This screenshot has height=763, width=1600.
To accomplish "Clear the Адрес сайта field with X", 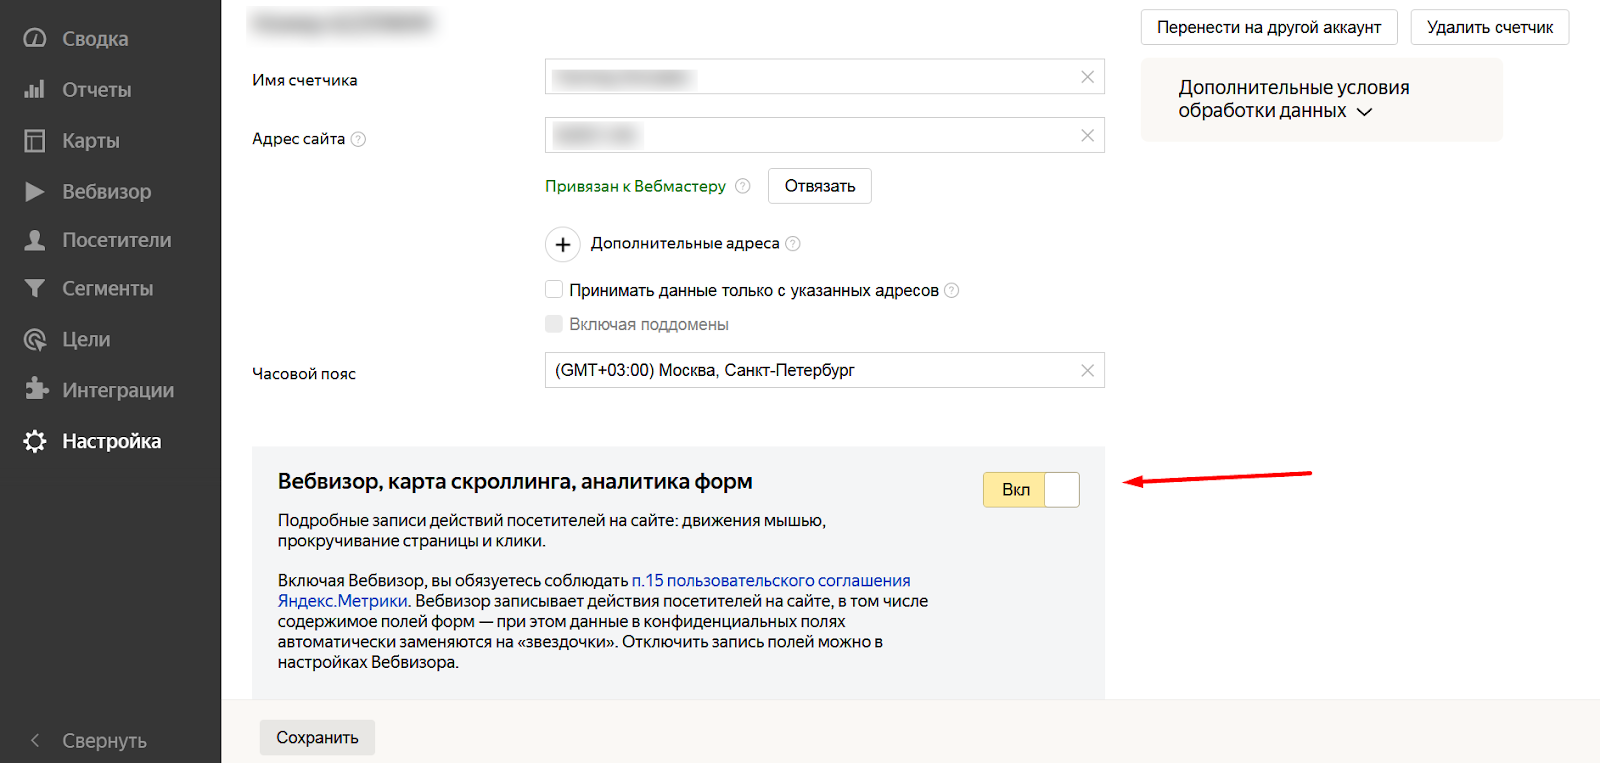I will pos(1087,135).
